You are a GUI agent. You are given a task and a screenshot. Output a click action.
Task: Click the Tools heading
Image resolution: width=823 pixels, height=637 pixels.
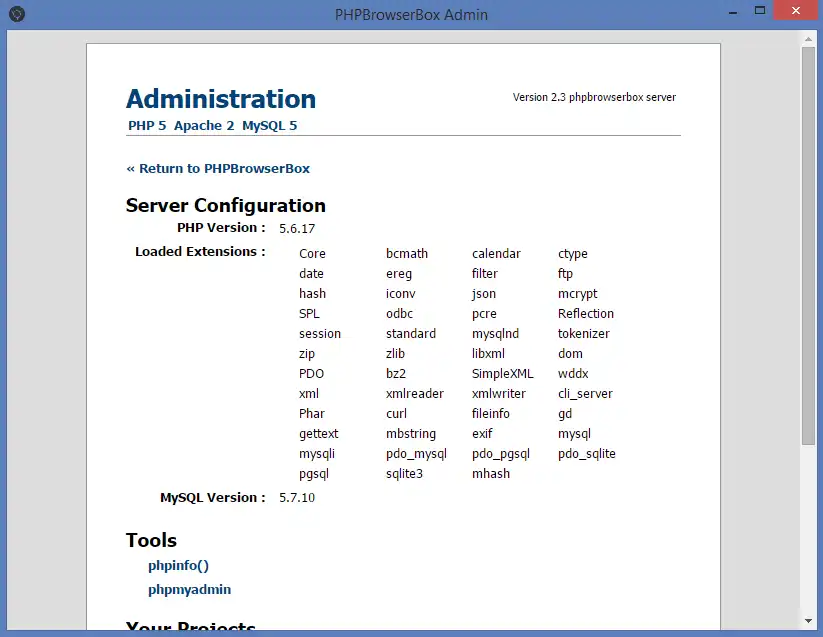point(151,540)
